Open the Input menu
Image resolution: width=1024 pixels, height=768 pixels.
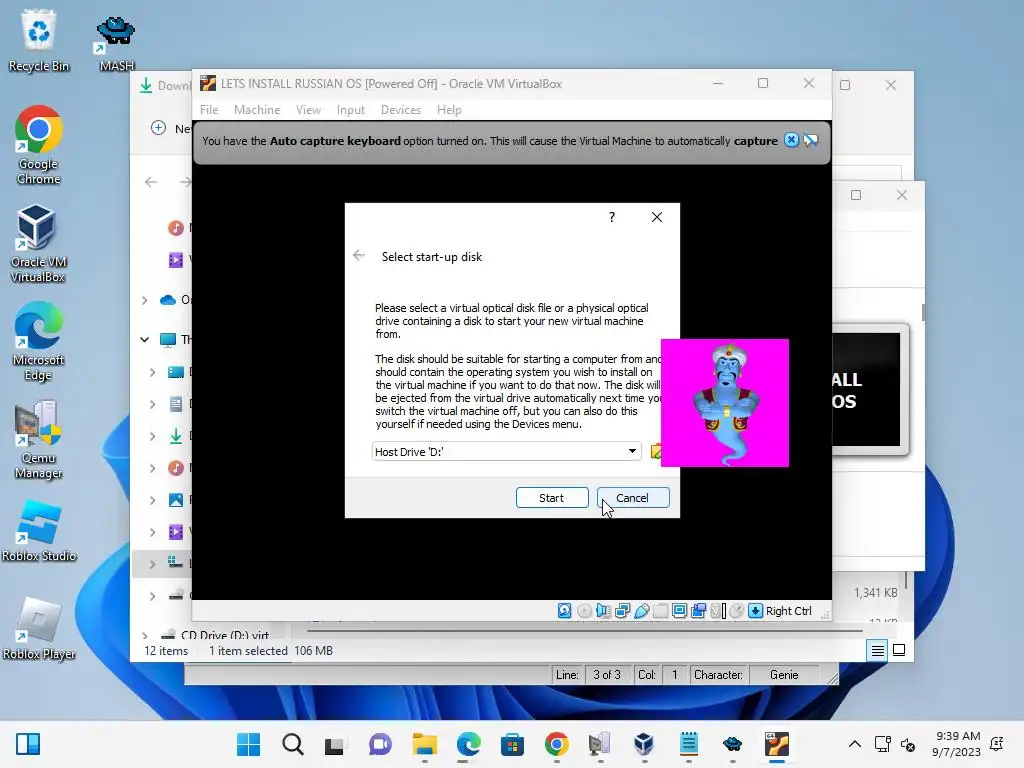pos(351,110)
